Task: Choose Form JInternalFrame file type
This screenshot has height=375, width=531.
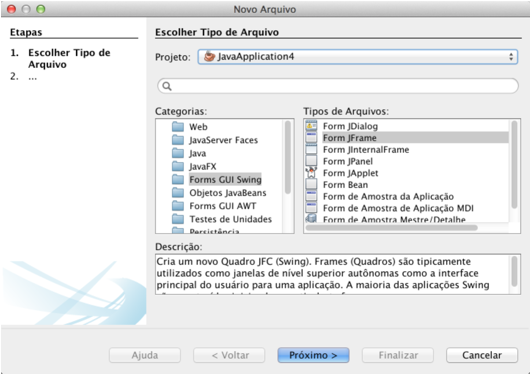Action: click(366, 149)
